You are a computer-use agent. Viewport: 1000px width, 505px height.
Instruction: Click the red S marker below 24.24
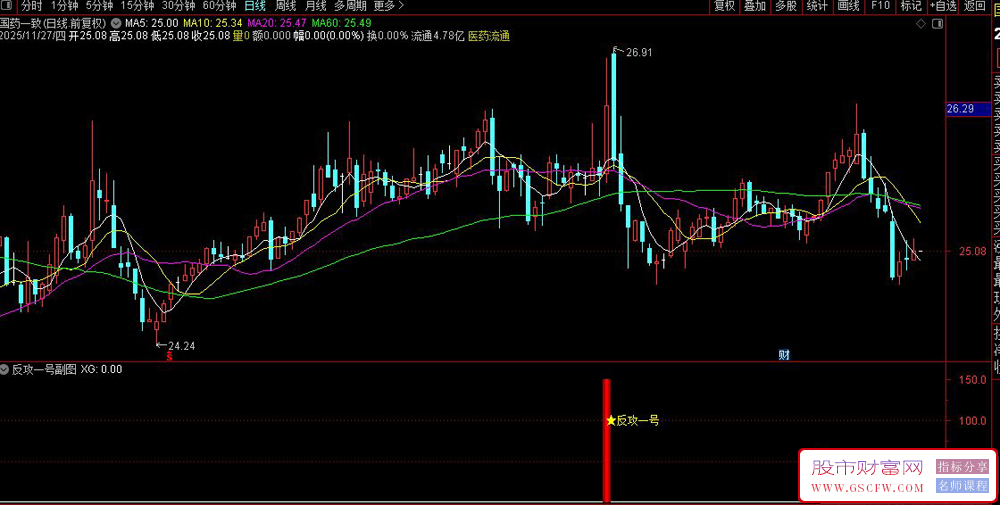click(170, 356)
